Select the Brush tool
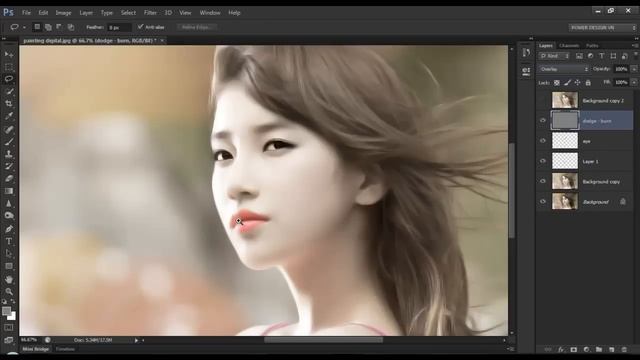Screen dimensions: 640x360 point(9,142)
